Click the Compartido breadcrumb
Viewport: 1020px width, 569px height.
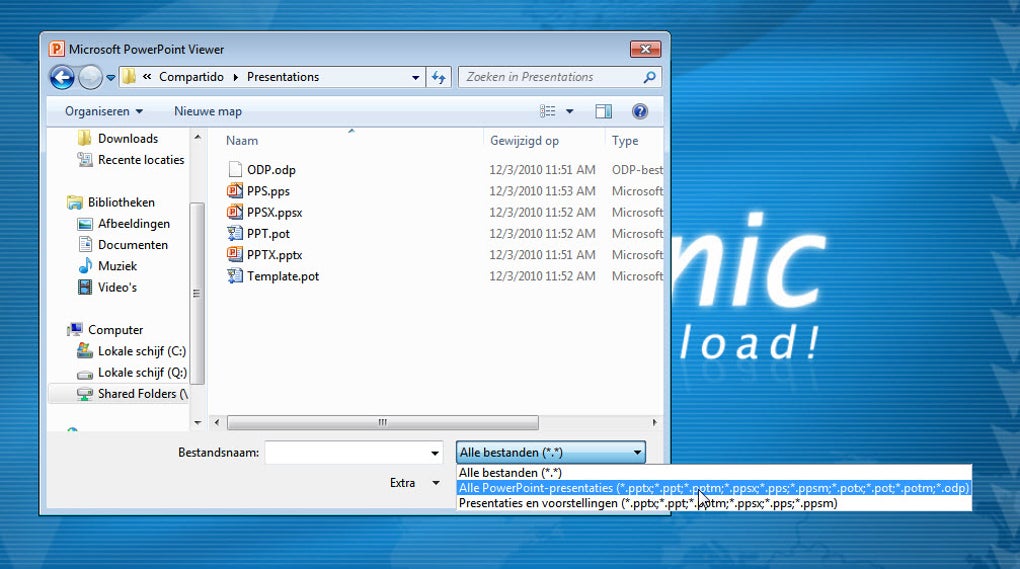click(x=191, y=77)
